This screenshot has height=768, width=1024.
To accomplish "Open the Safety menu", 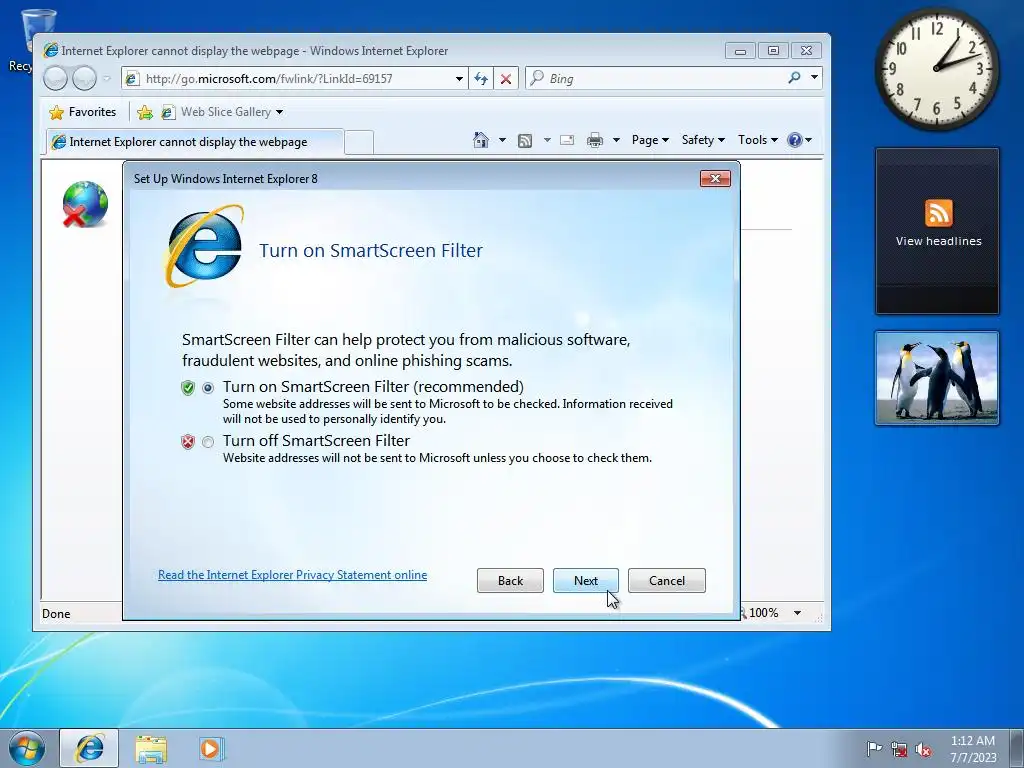I will pos(703,140).
